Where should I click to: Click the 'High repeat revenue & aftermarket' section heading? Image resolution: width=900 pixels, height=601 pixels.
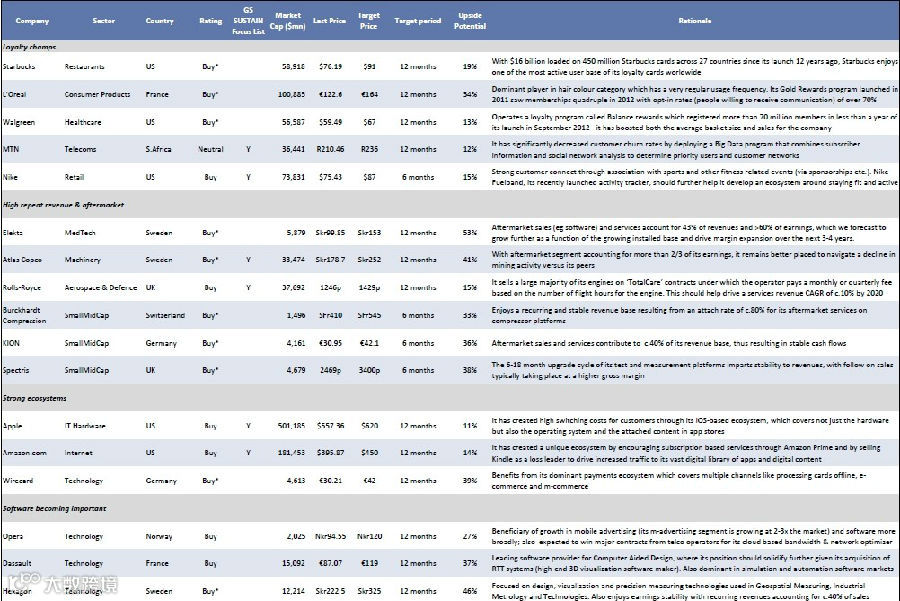coord(63,205)
